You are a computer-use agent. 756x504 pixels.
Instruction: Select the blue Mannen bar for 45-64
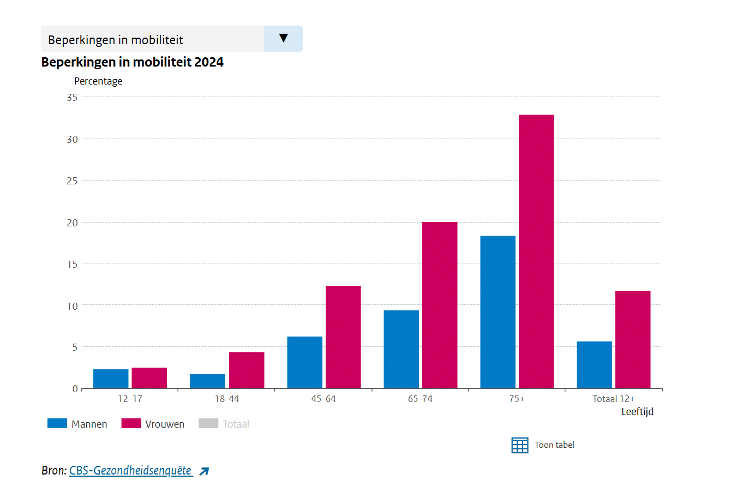click(304, 362)
